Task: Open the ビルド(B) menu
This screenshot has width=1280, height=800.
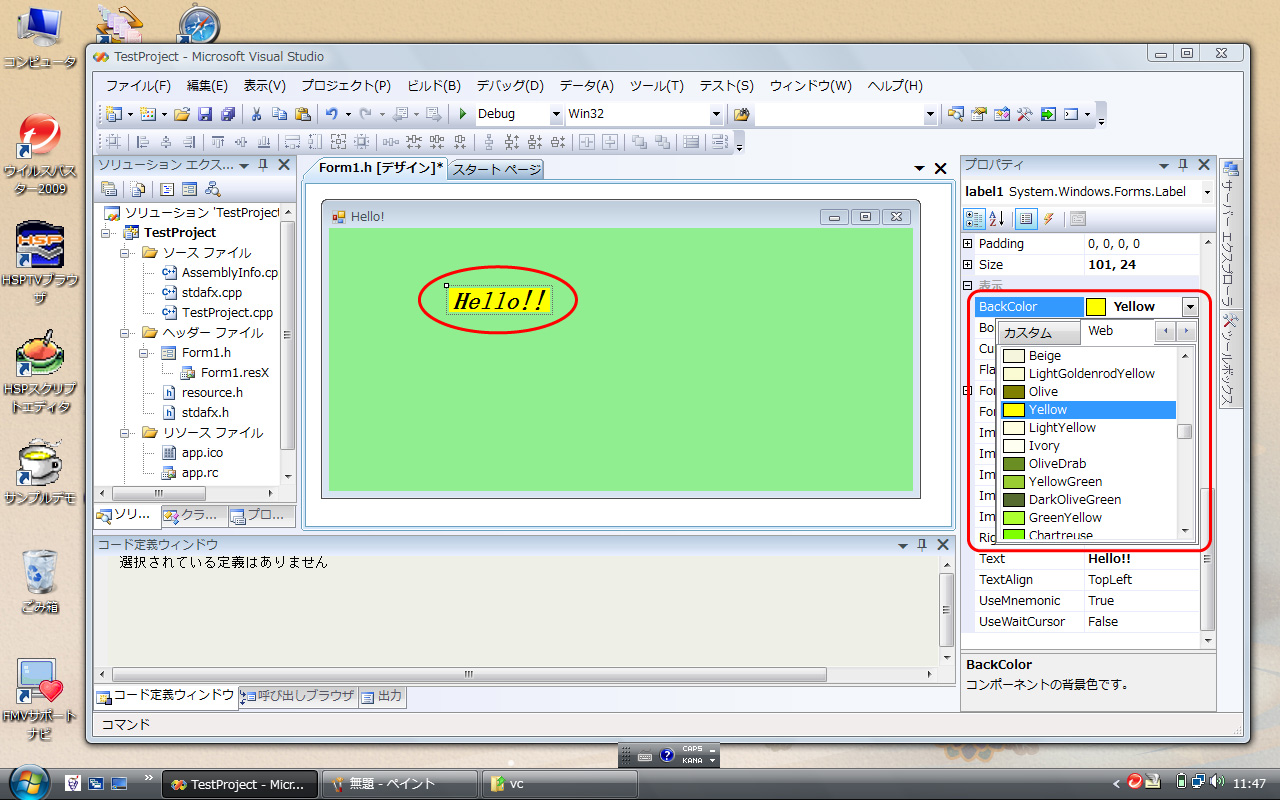Action: 434,86
